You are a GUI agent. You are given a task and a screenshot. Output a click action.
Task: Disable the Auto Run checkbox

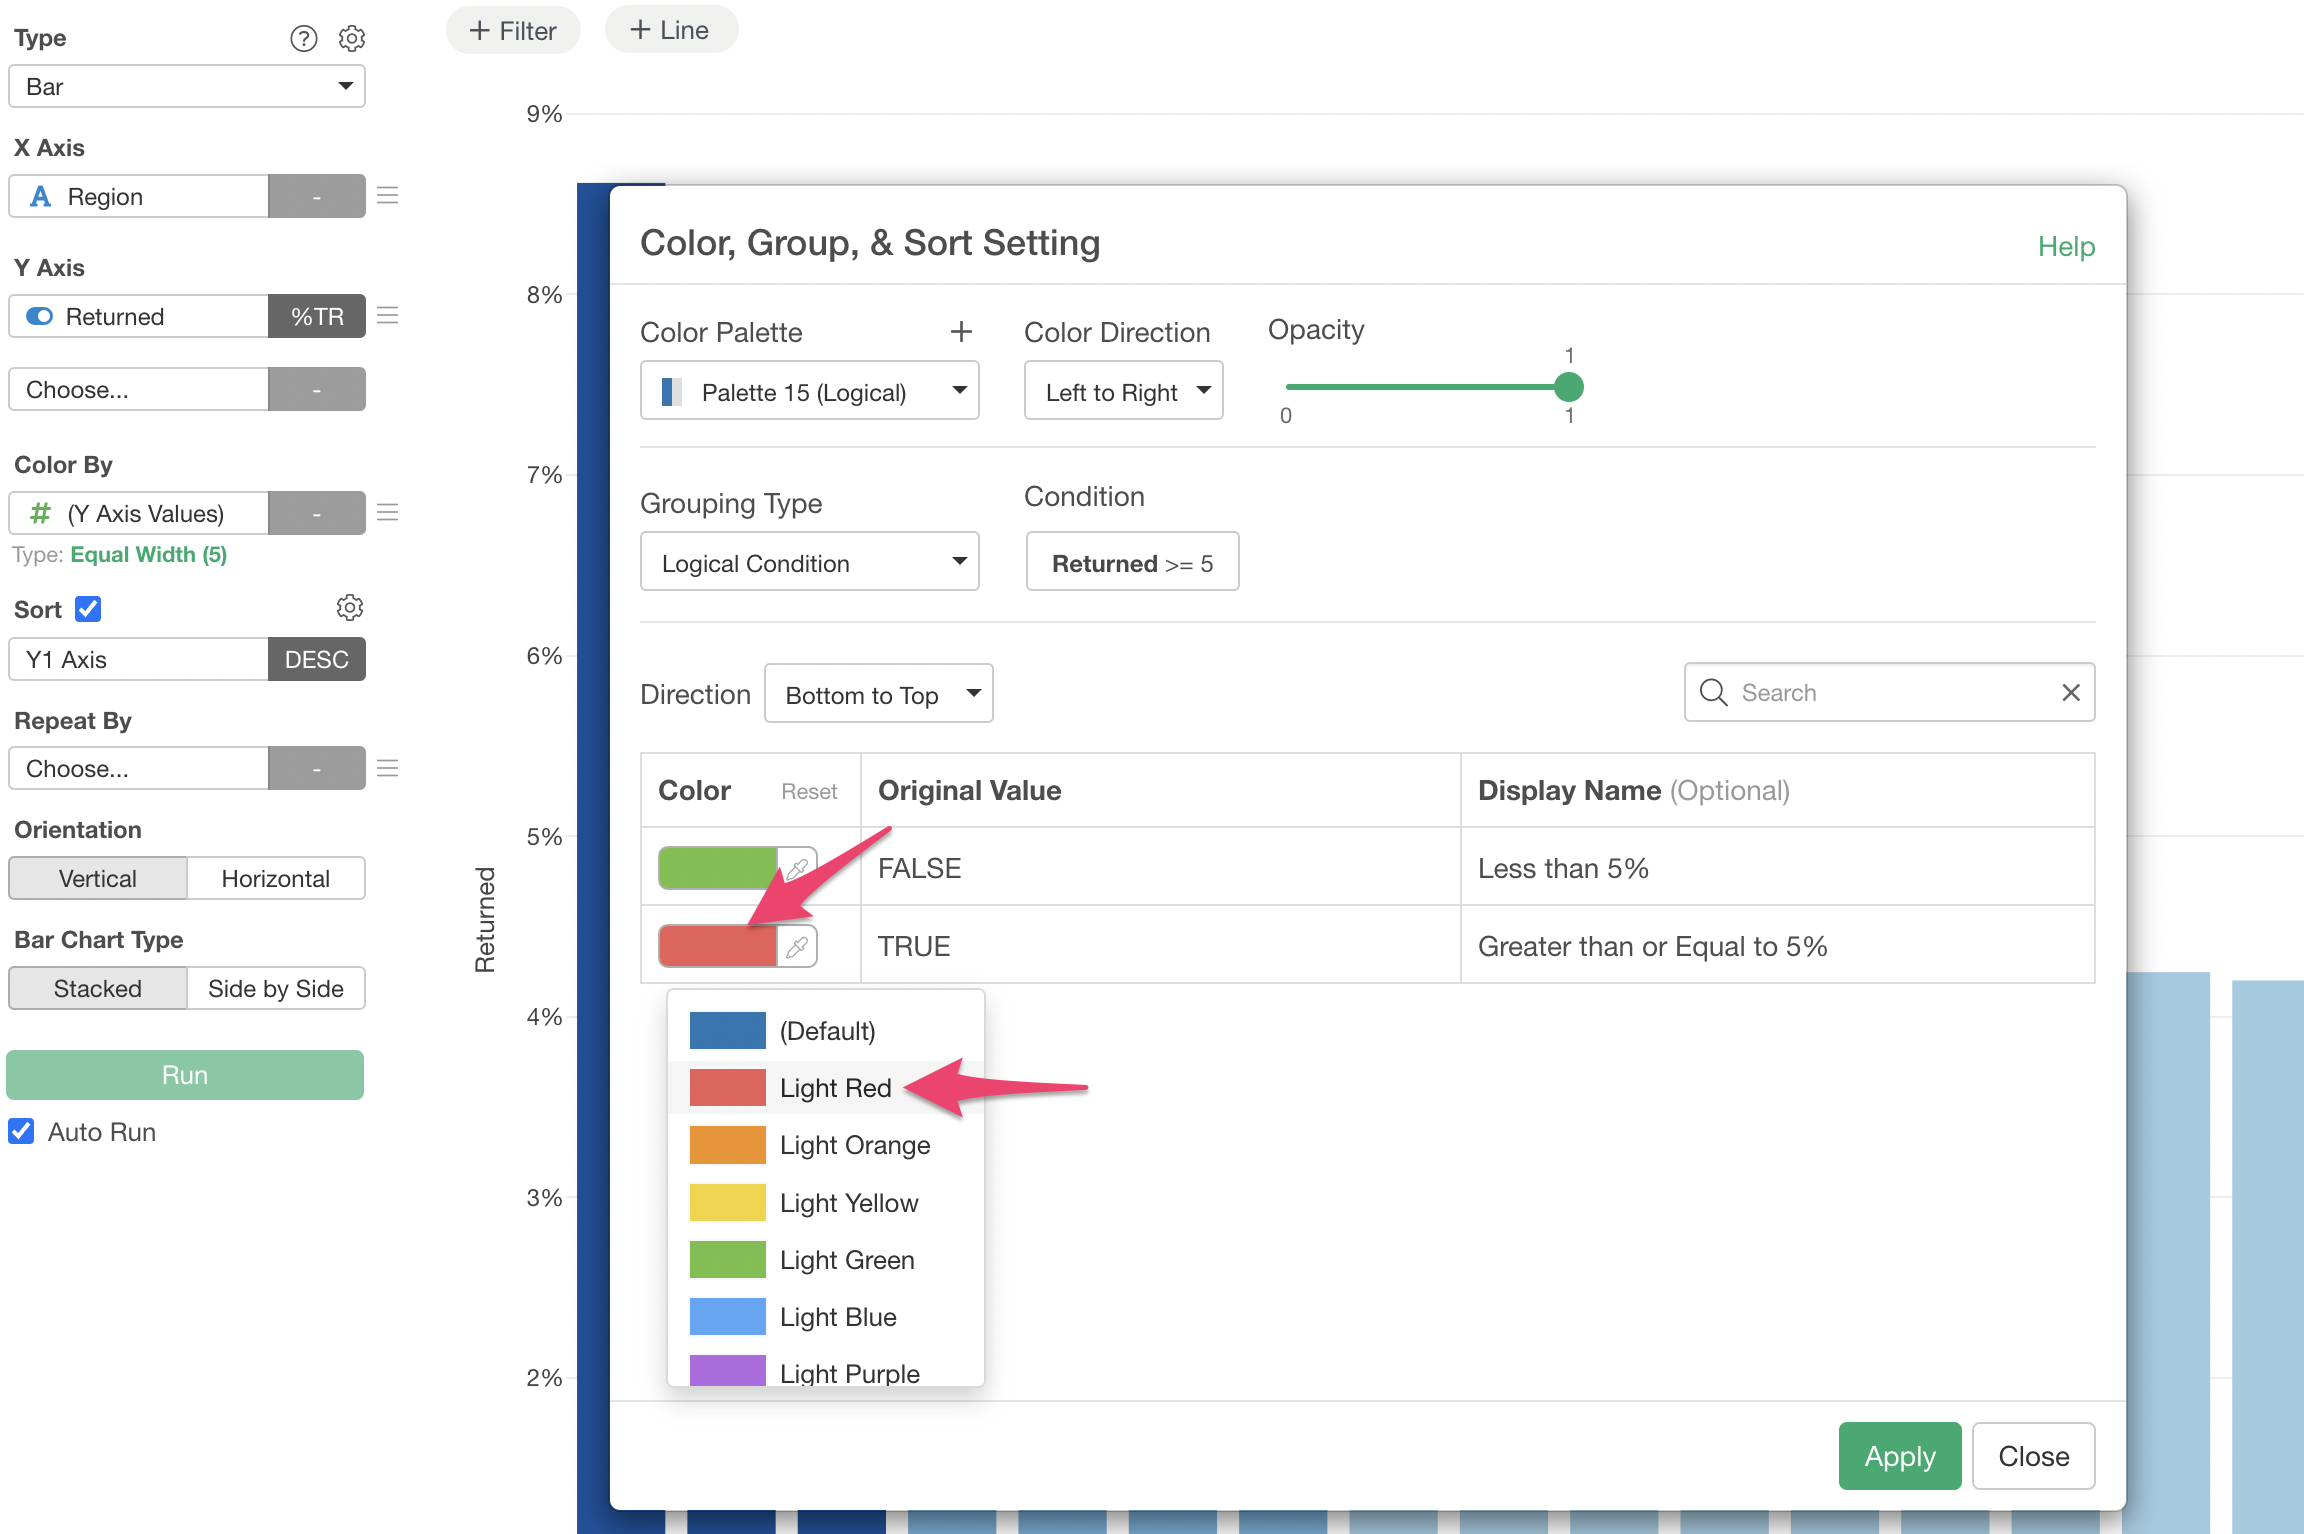[x=22, y=1132]
